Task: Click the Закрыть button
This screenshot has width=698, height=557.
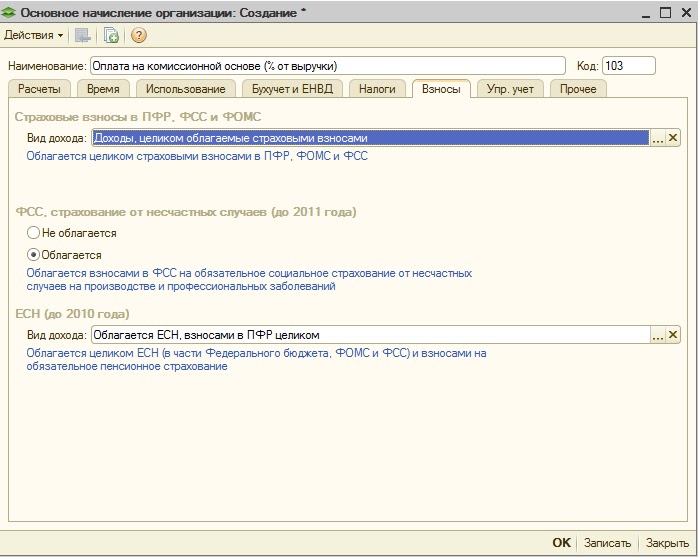Action: (x=667, y=543)
